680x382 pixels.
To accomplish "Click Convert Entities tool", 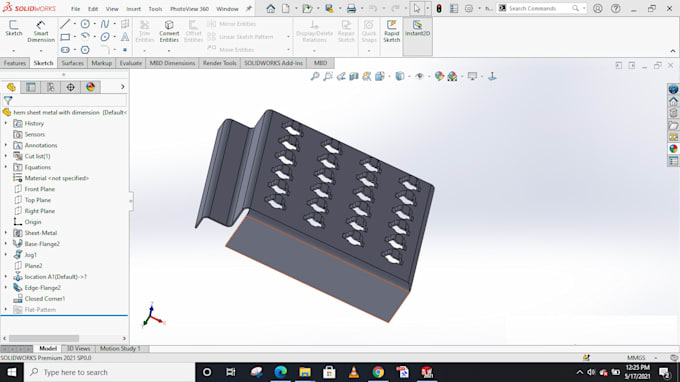I will (169, 31).
